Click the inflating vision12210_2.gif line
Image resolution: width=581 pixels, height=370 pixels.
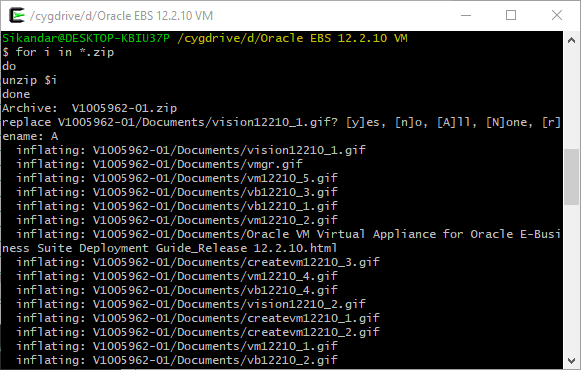click(191, 304)
